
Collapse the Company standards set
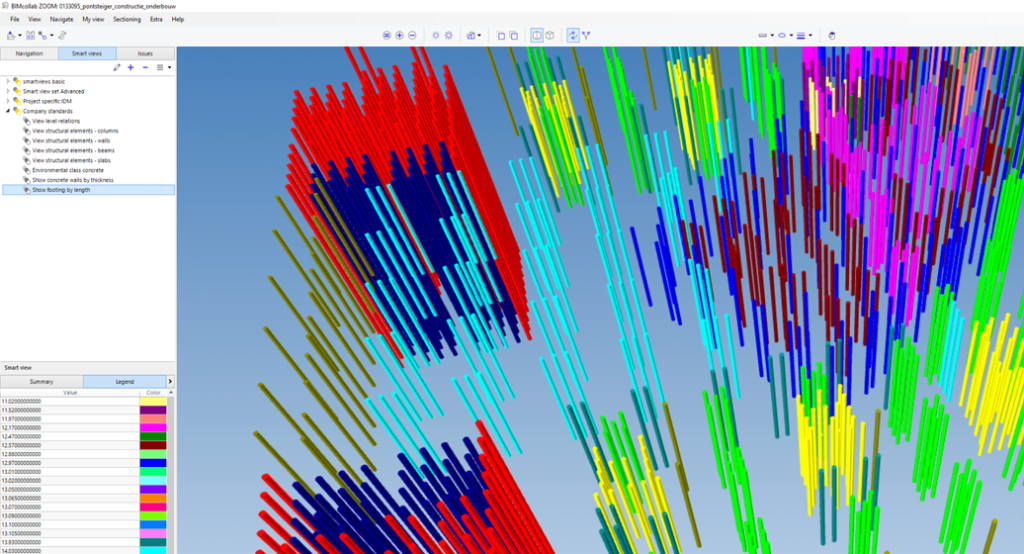coord(8,111)
